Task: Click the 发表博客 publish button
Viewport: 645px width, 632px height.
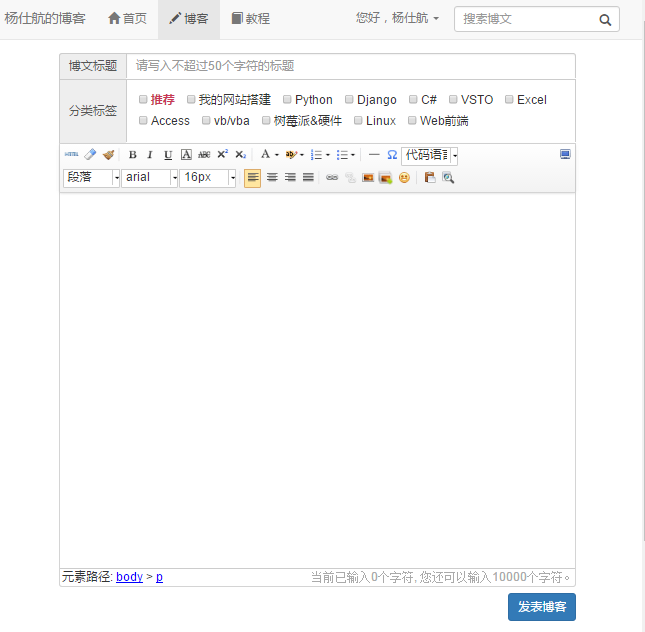Action: click(x=542, y=606)
